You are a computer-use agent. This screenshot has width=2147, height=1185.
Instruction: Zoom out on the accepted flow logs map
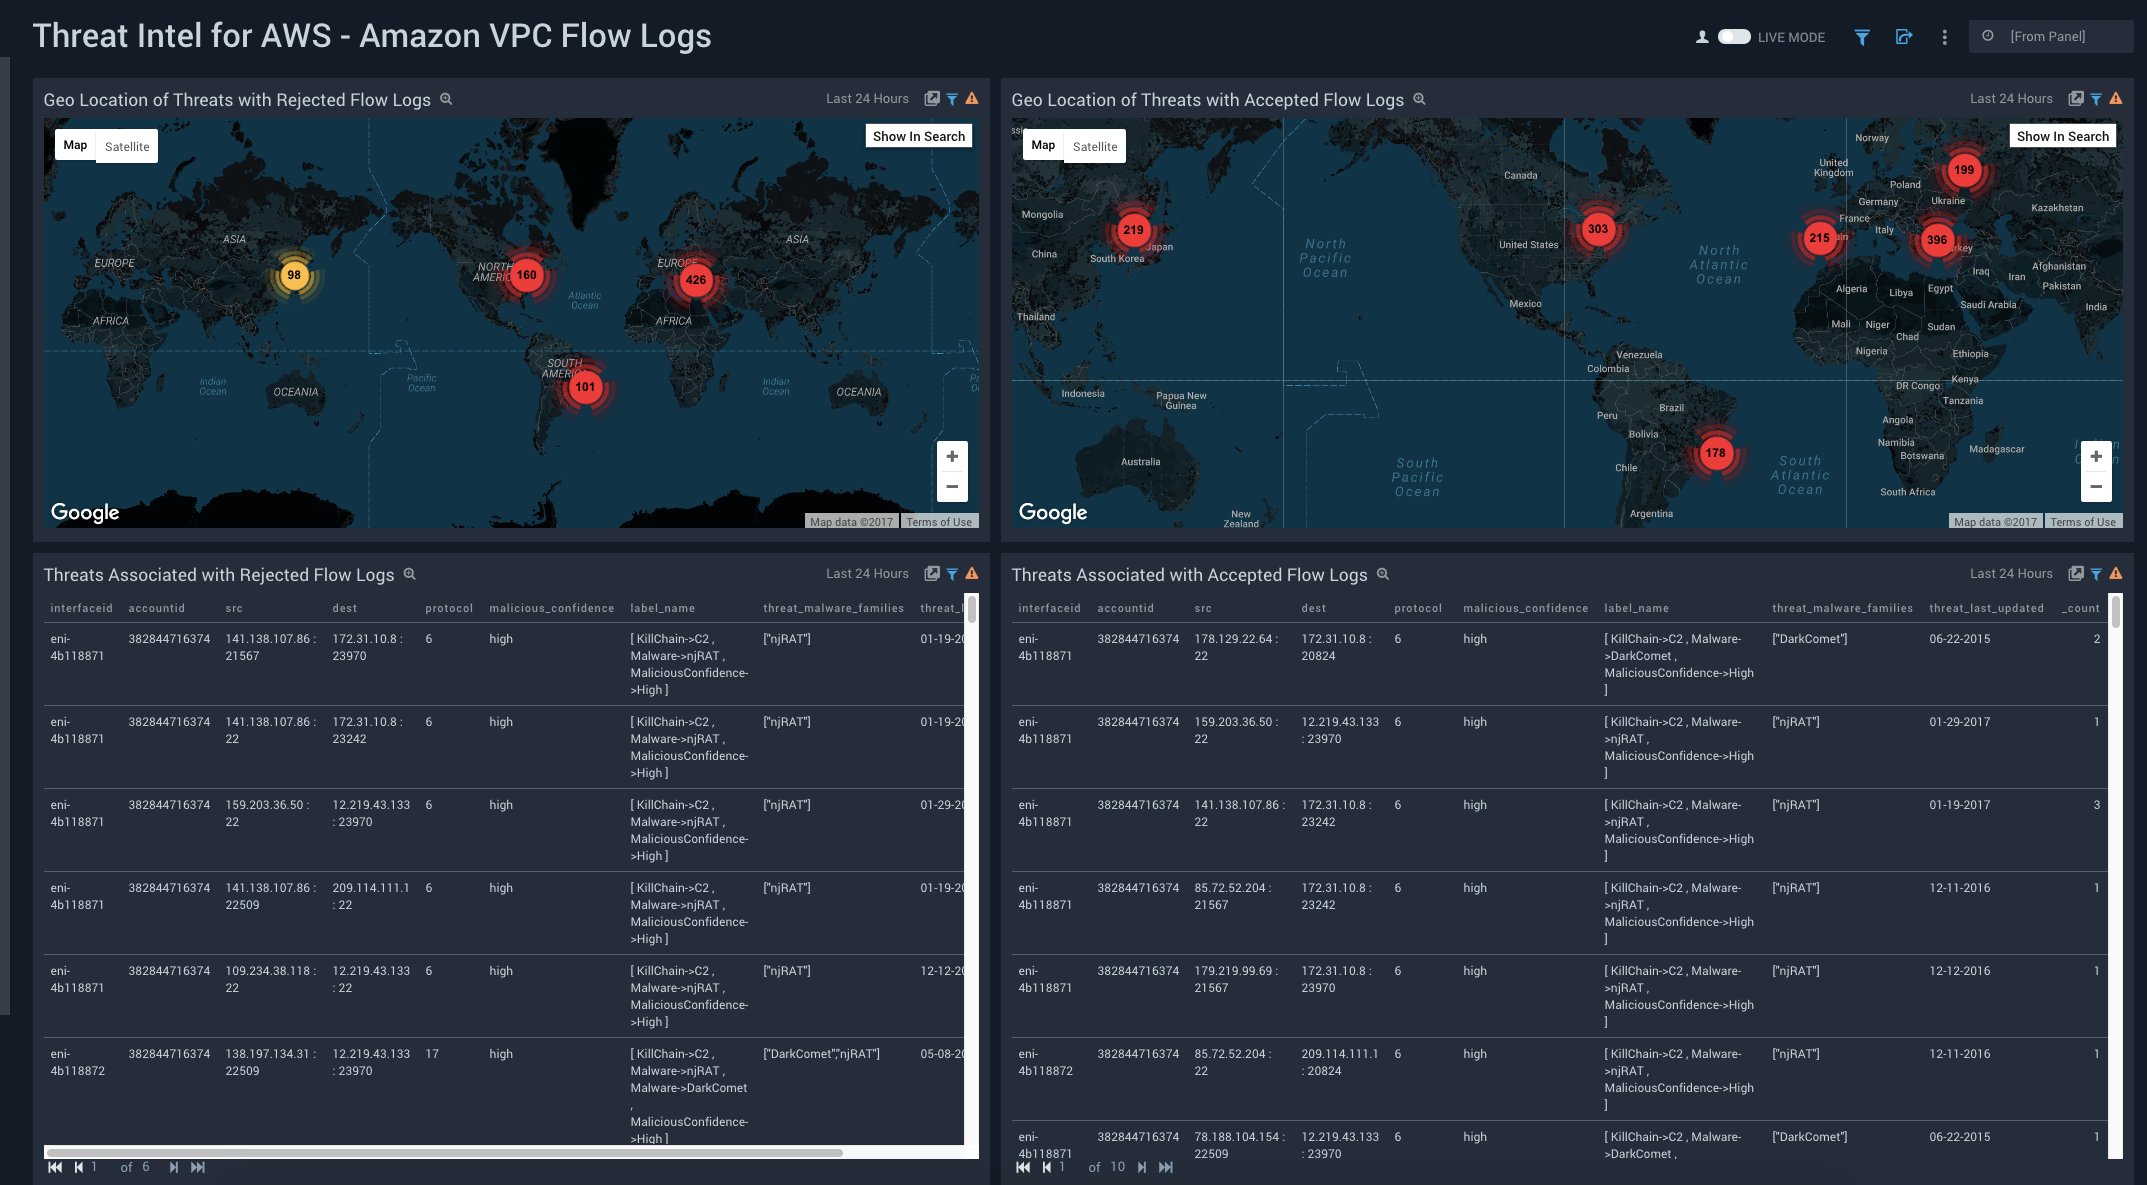pos(2096,486)
